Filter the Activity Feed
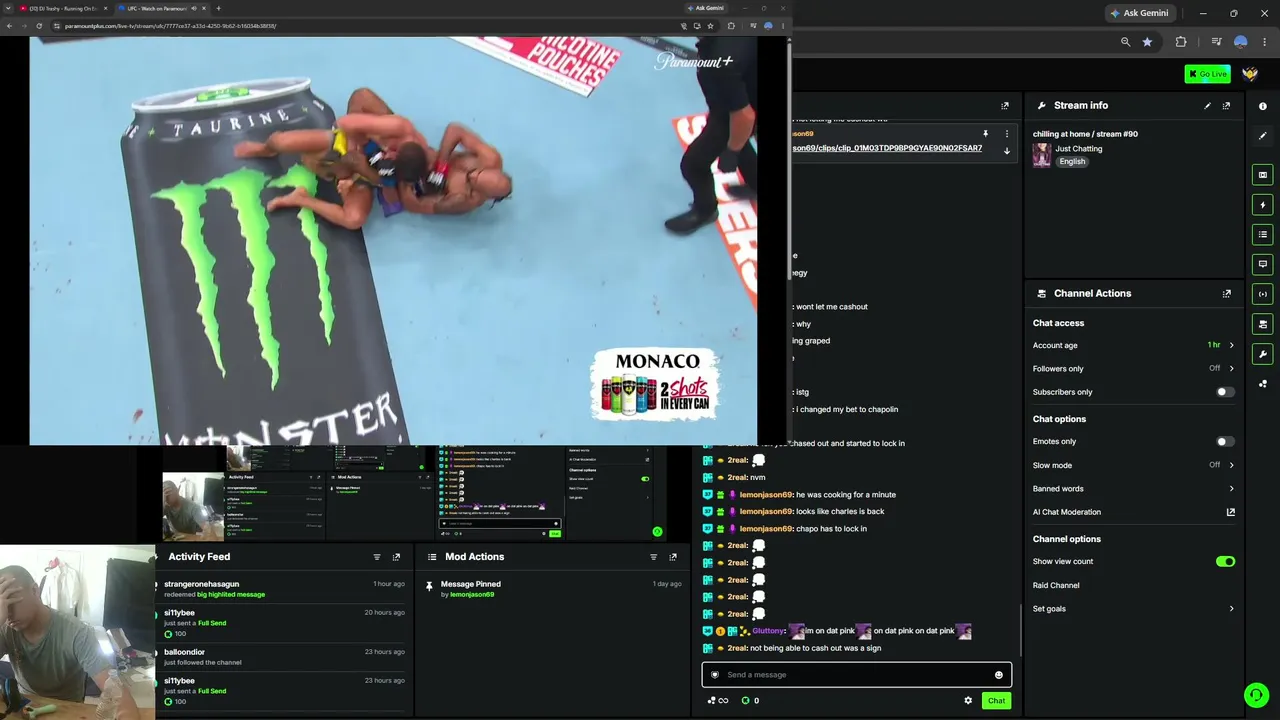The image size is (1280, 720). pyautogui.click(x=377, y=557)
